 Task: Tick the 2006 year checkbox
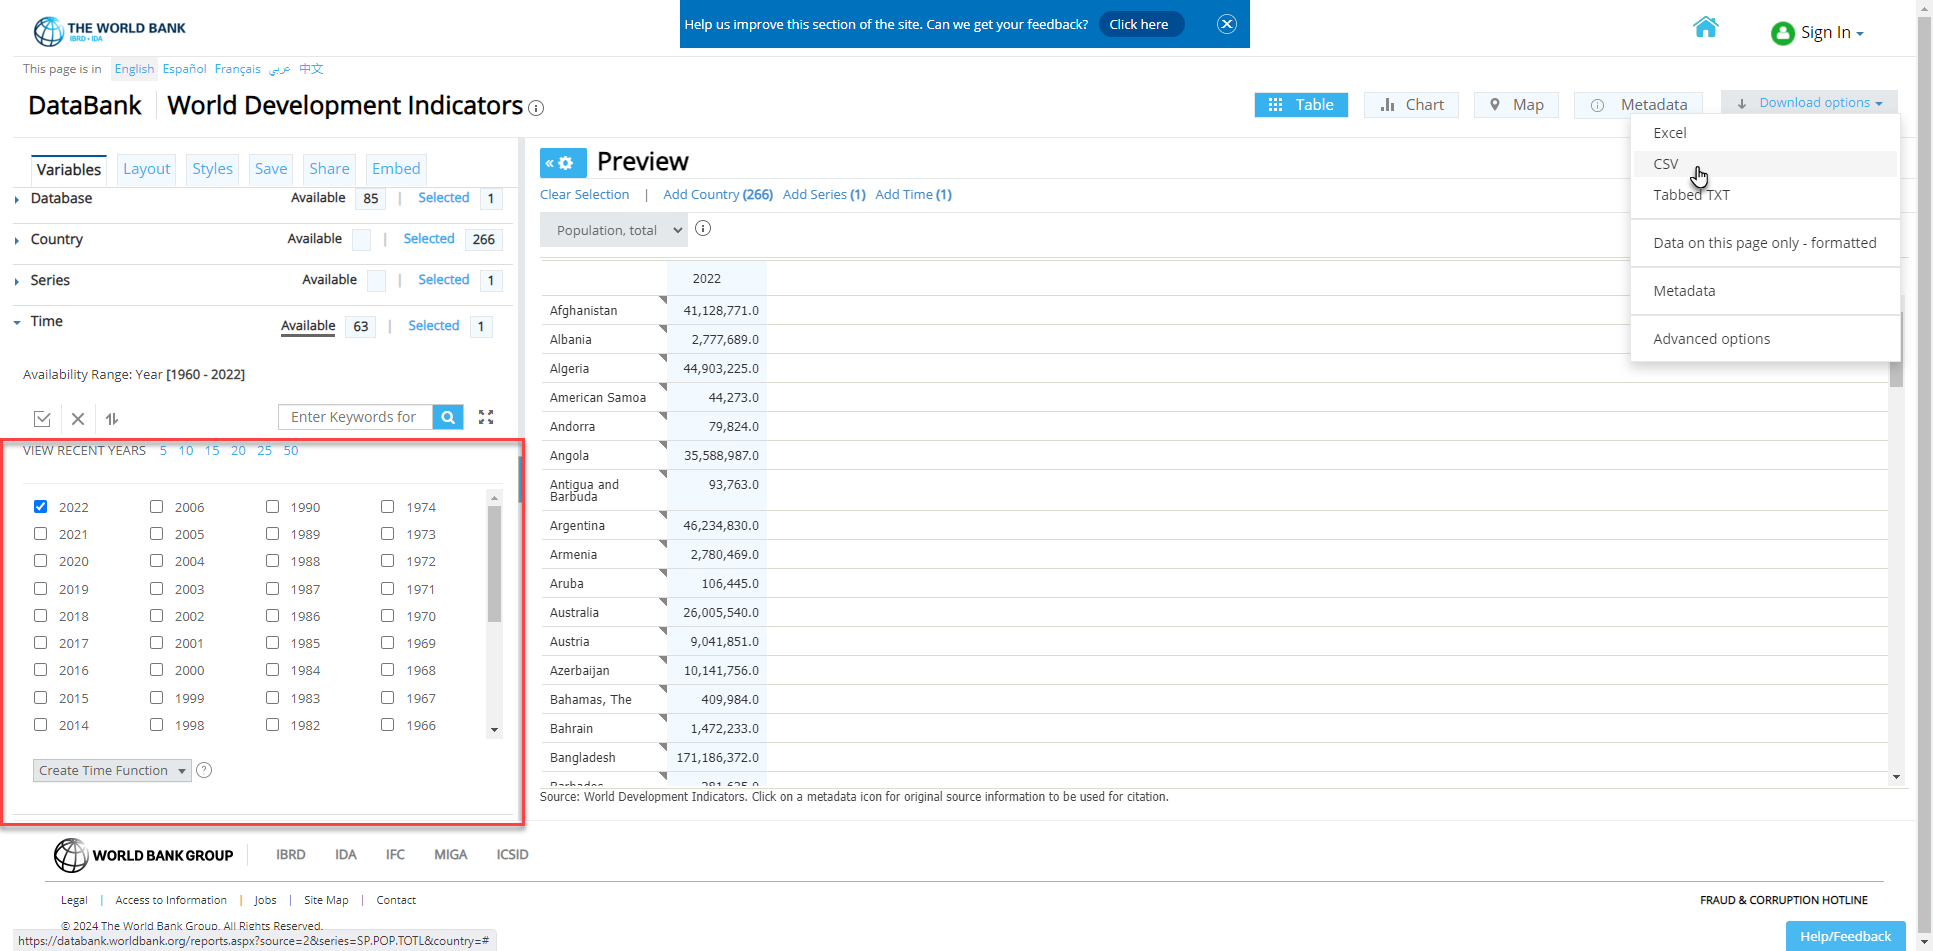tap(157, 507)
